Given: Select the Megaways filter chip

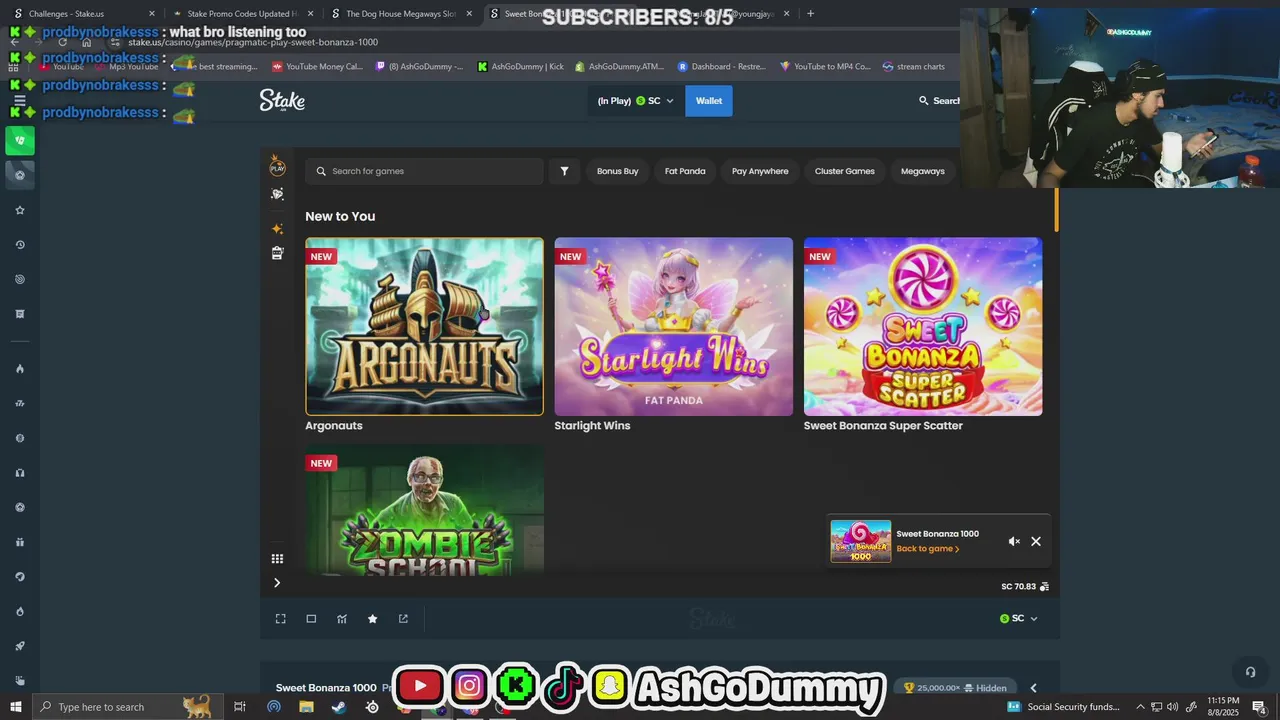Looking at the screenshot, I should pyautogui.click(x=922, y=171).
